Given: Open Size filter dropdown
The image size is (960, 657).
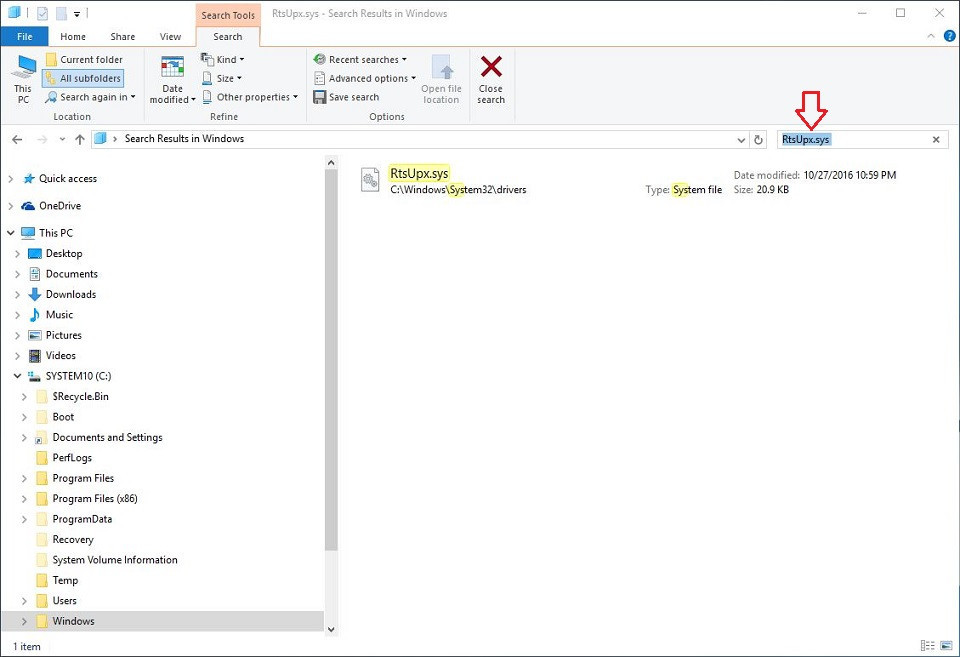Looking at the screenshot, I should tap(222, 78).
